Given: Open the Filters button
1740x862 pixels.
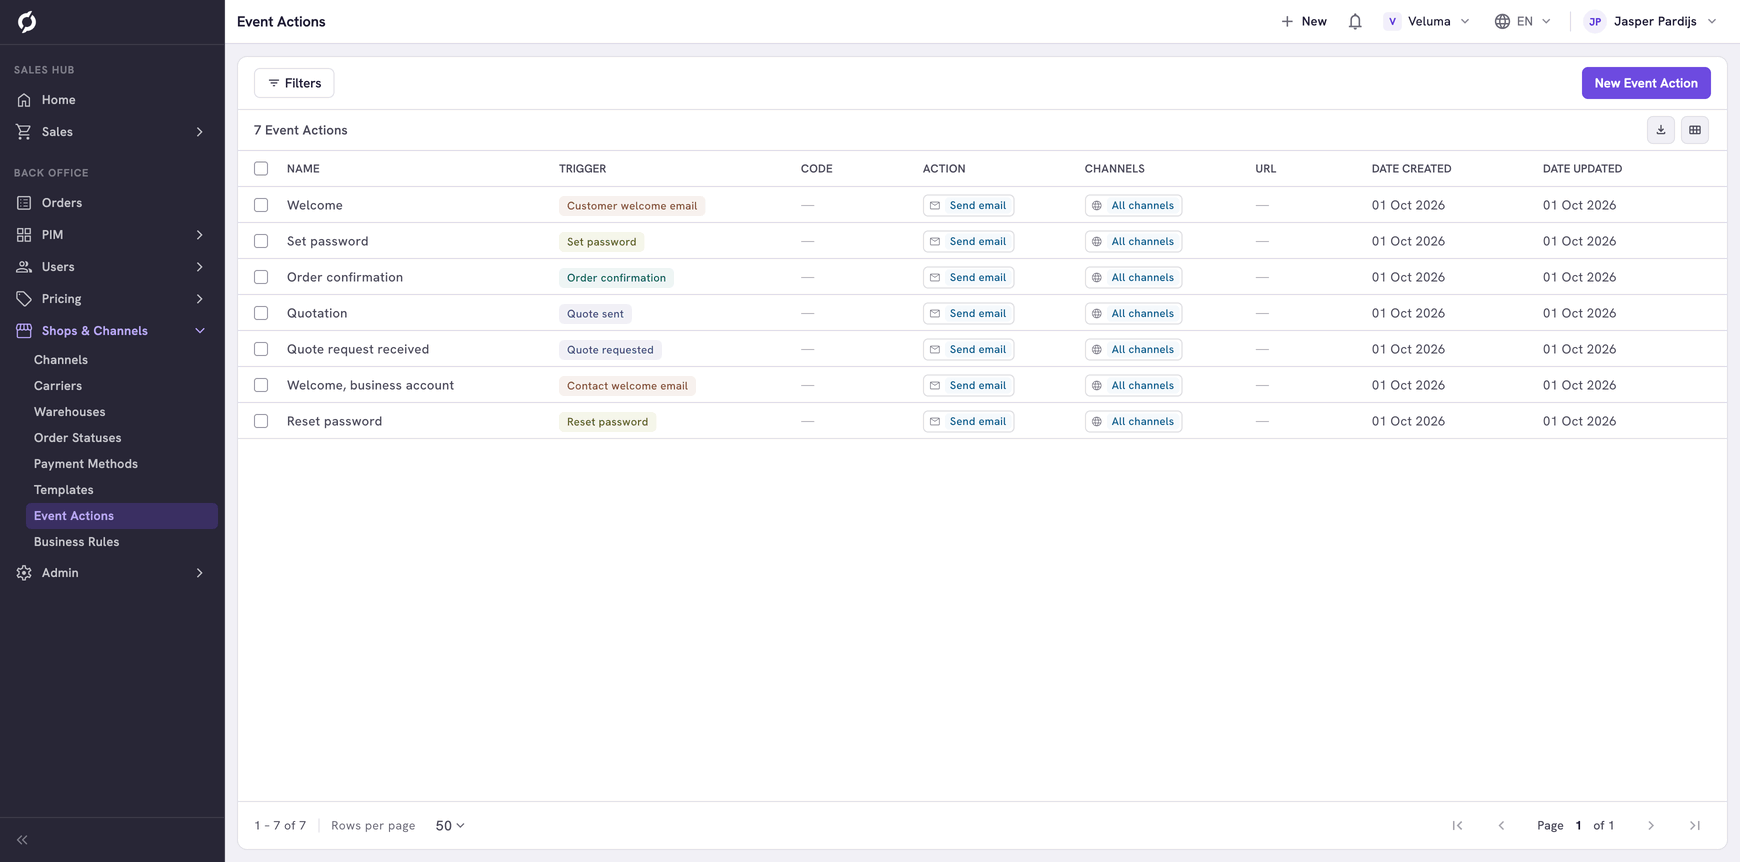Looking at the screenshot, I should tap(294, 83).
